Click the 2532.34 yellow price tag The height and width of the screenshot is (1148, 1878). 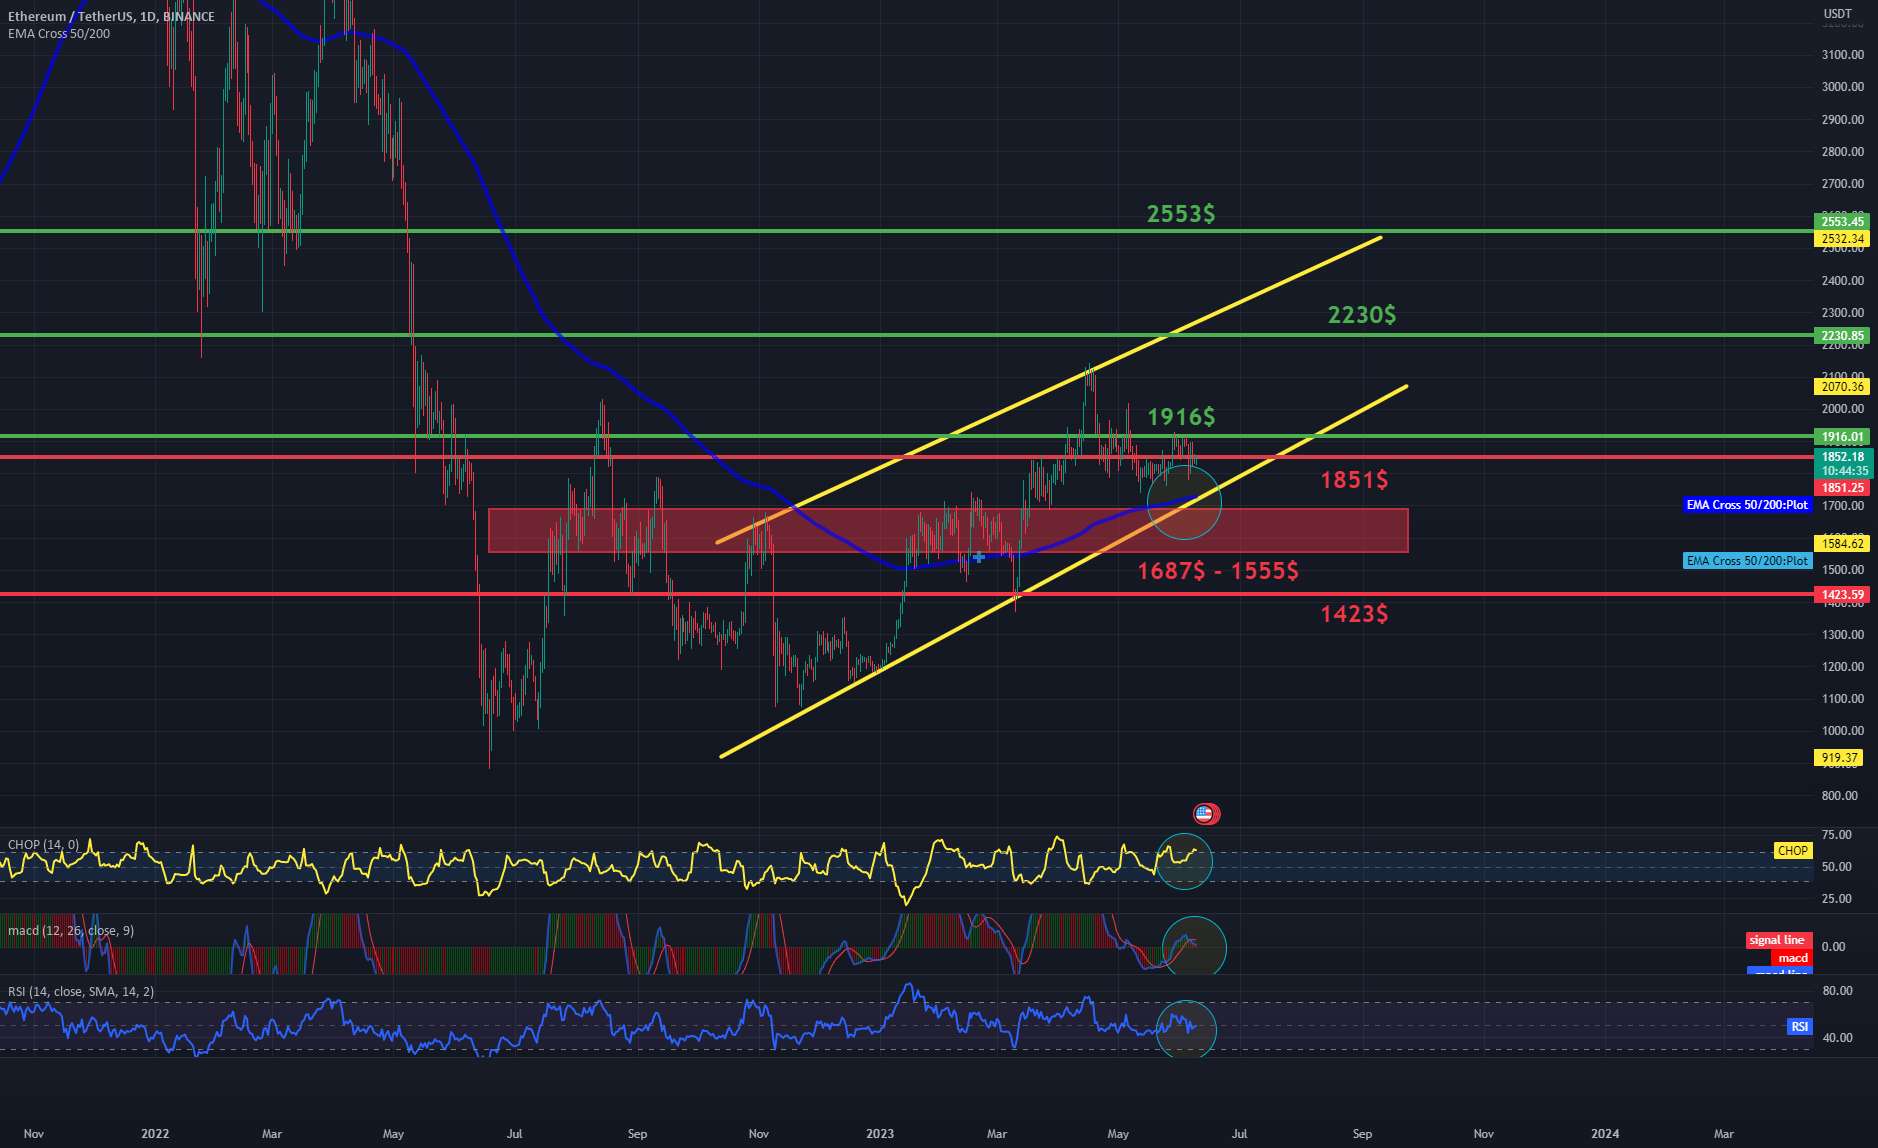1840,239
